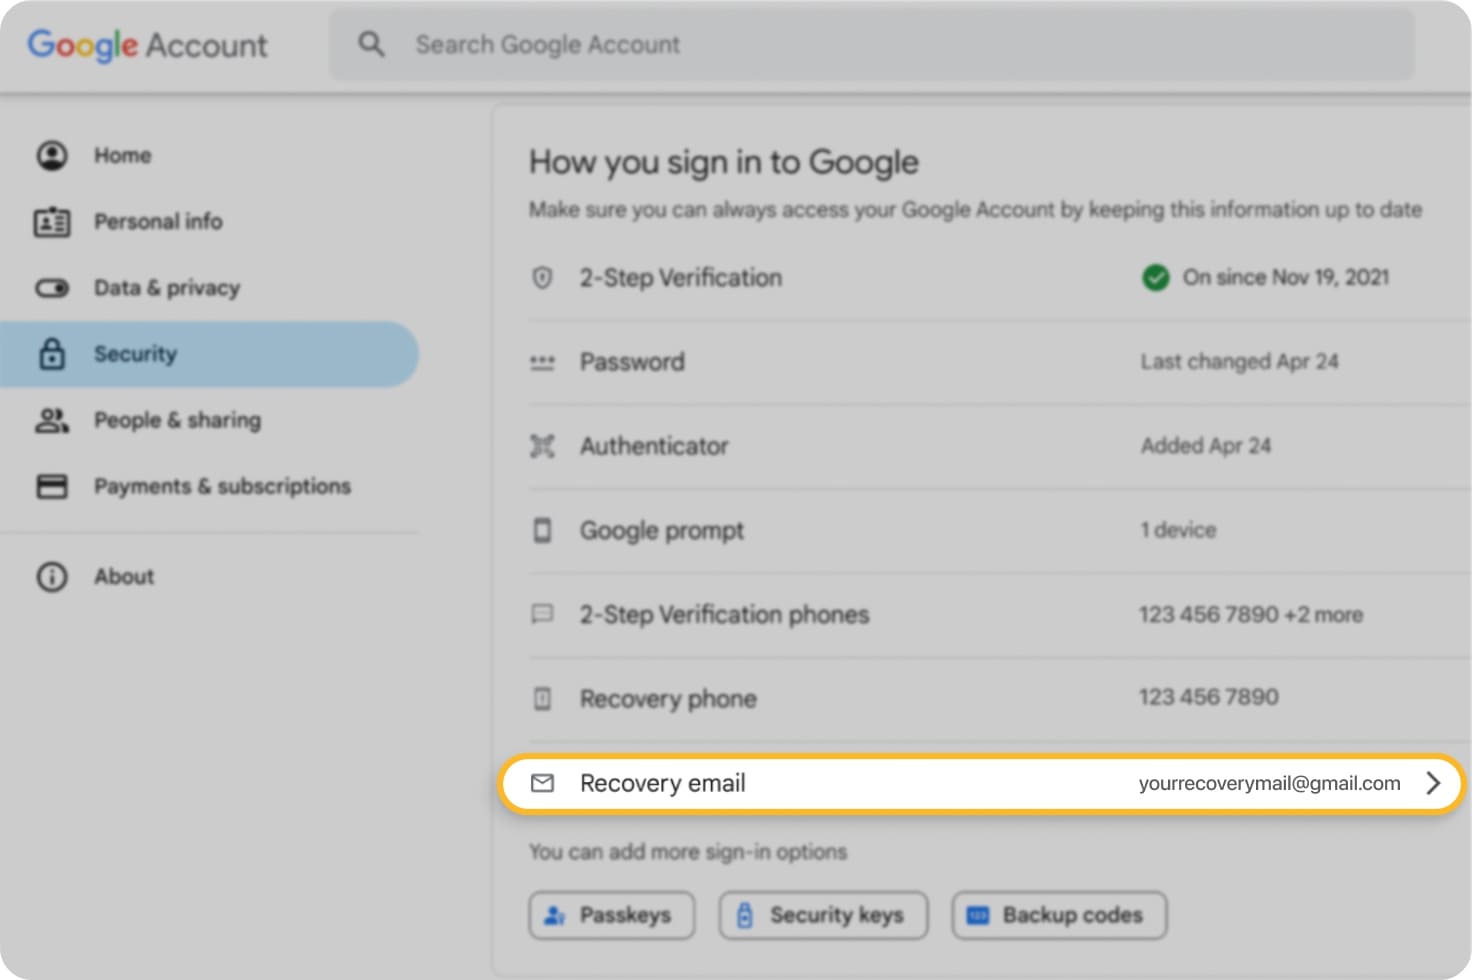Click the 2-Step Verification shield icon

pyautogui.click(x=542, y=278)
